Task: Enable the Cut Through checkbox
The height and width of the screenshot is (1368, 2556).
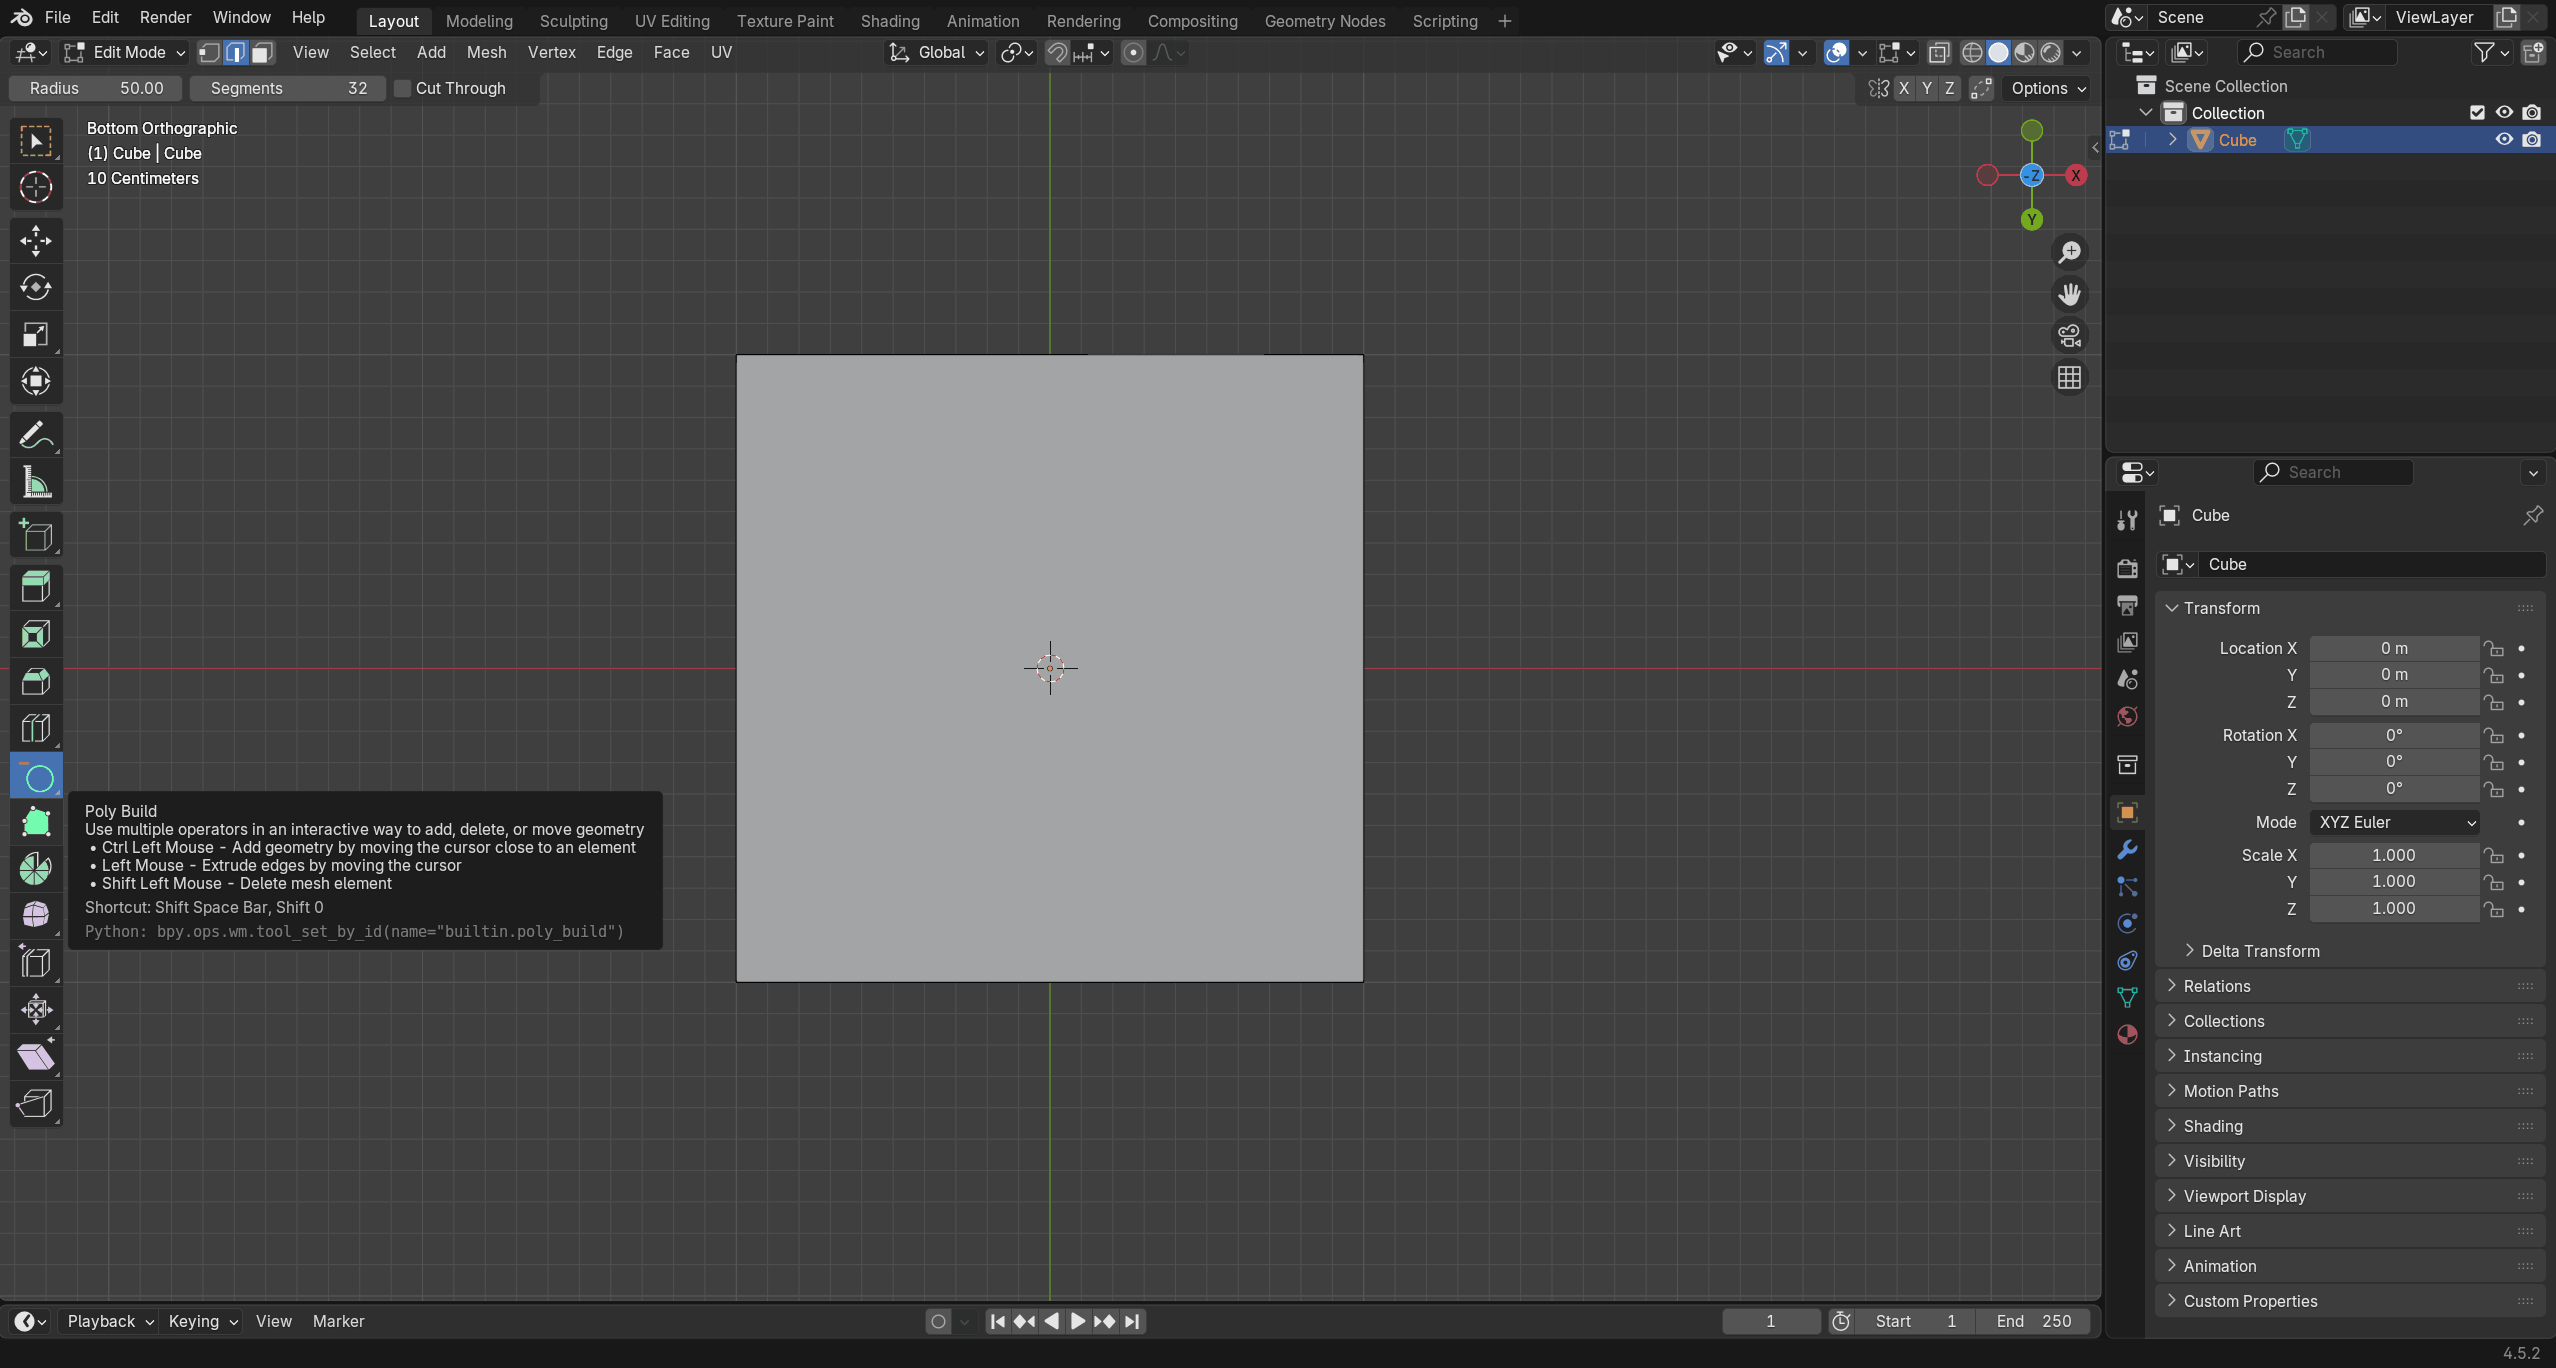Action: (403, 89)
